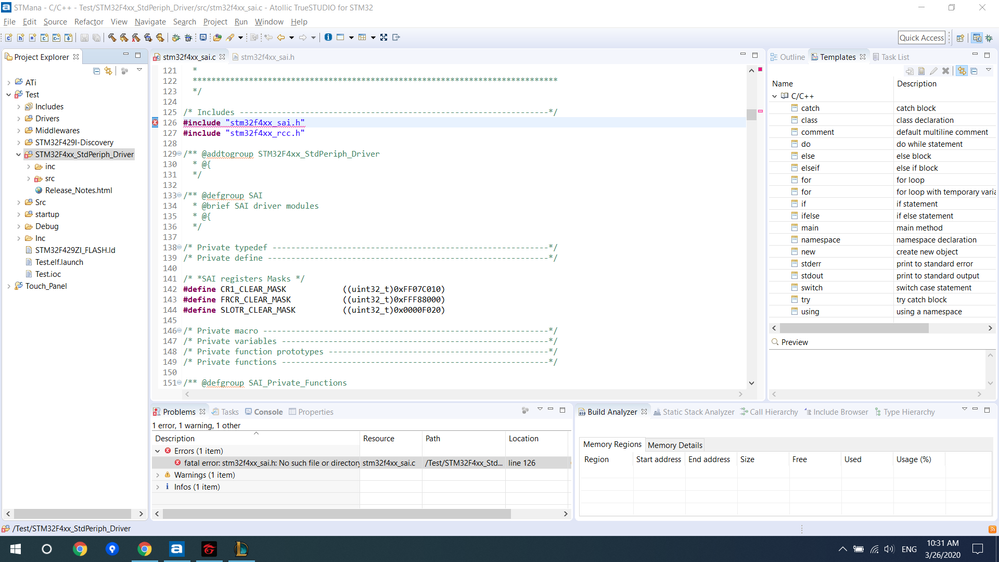
Task: Expand the Touch_Panel project
Action: (x=9, y=286)
